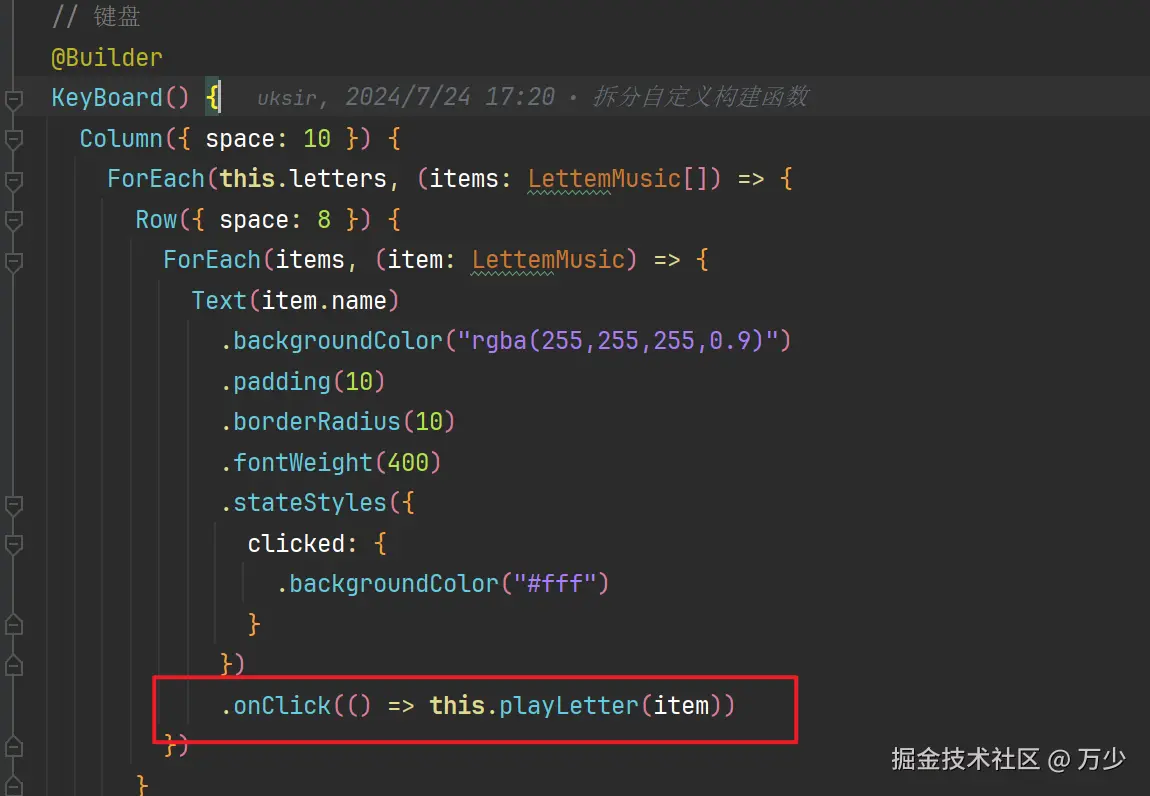The width and height of the screenshot is (1150, 796).
Task: Click the Text component name
Action: pos(219,300)
